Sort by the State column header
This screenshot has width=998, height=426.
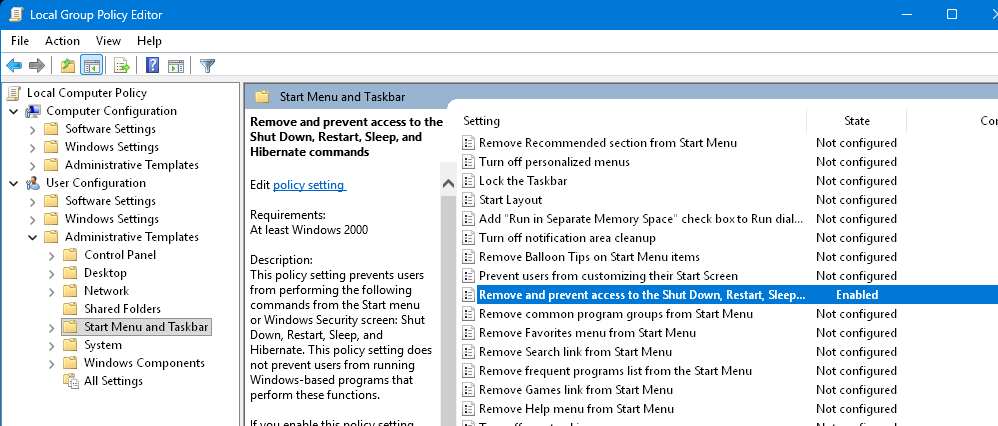tap(856, 121)
